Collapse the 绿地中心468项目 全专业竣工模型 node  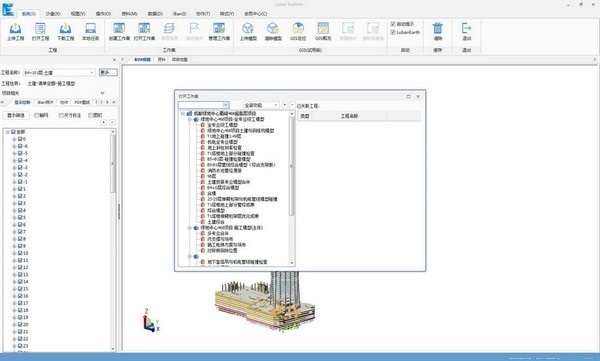click(190, 119)
